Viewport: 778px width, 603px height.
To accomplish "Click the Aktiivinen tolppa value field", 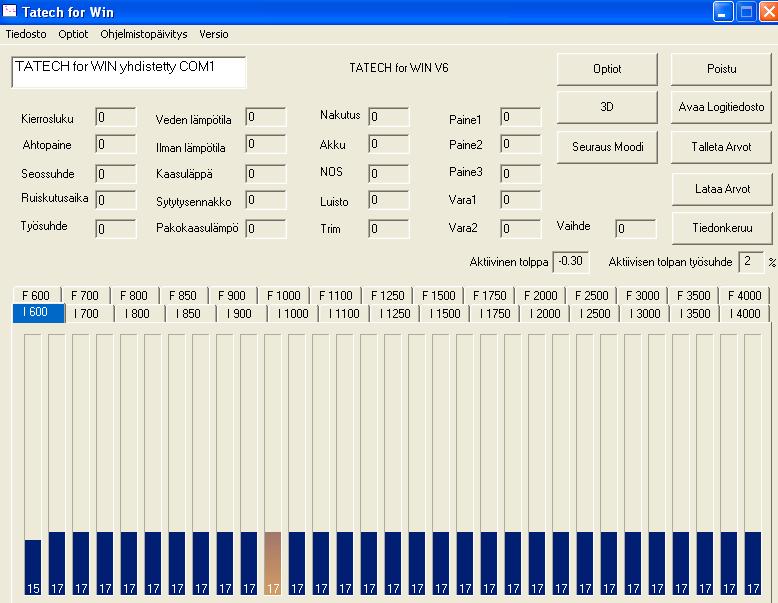I will (x=571, y=262).
